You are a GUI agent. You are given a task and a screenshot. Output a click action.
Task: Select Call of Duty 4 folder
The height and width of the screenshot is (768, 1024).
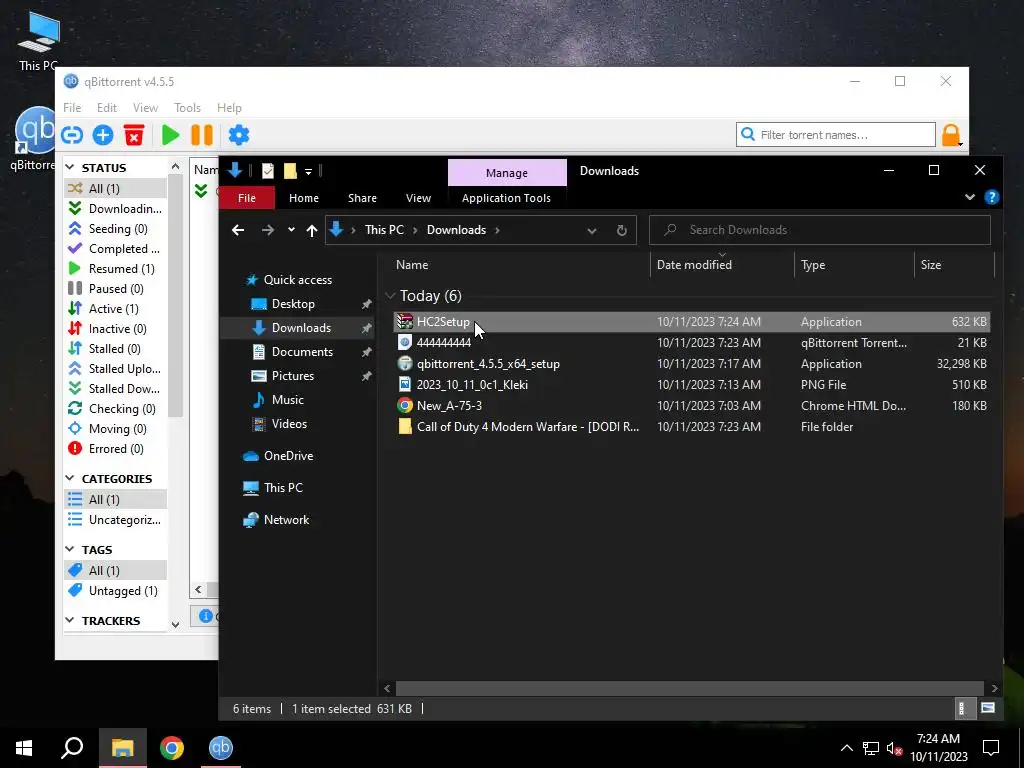(x=692, y=426)
